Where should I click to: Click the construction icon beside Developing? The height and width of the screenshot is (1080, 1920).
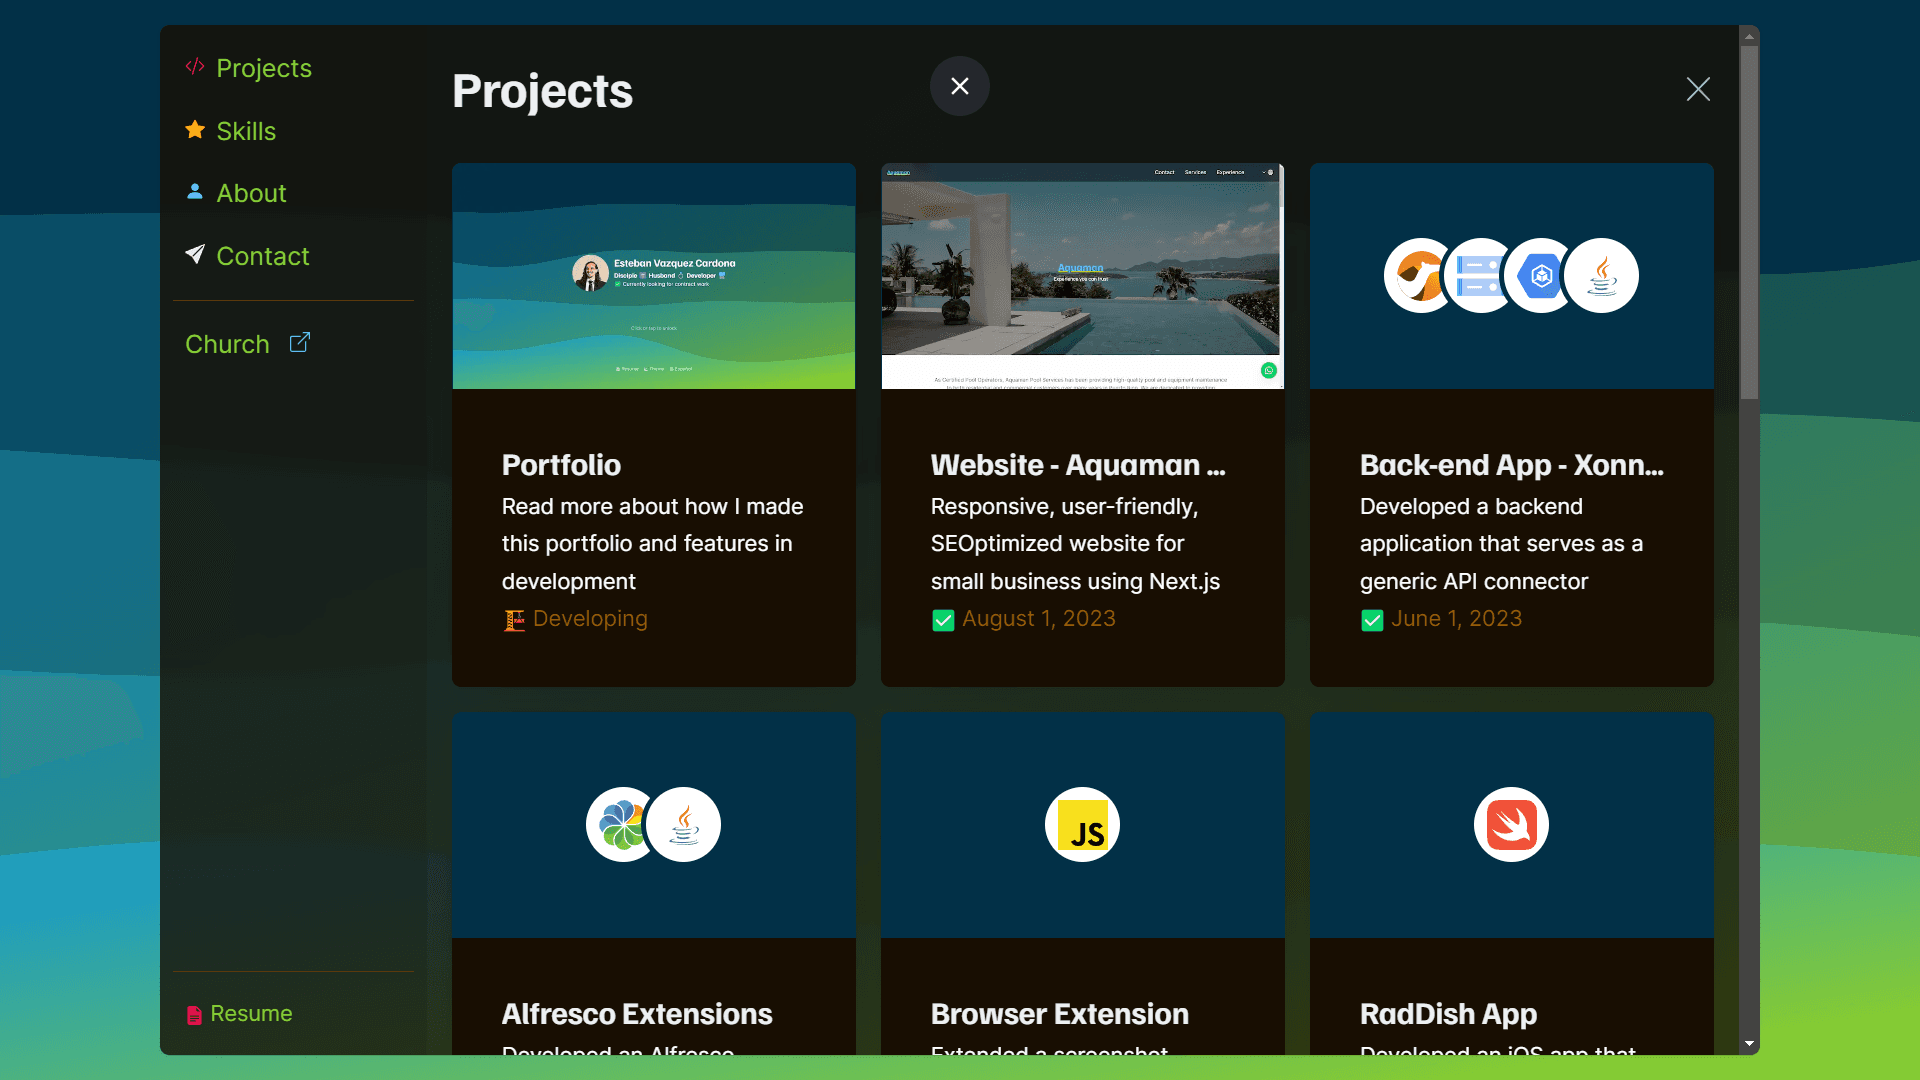[x=514, y=621]
